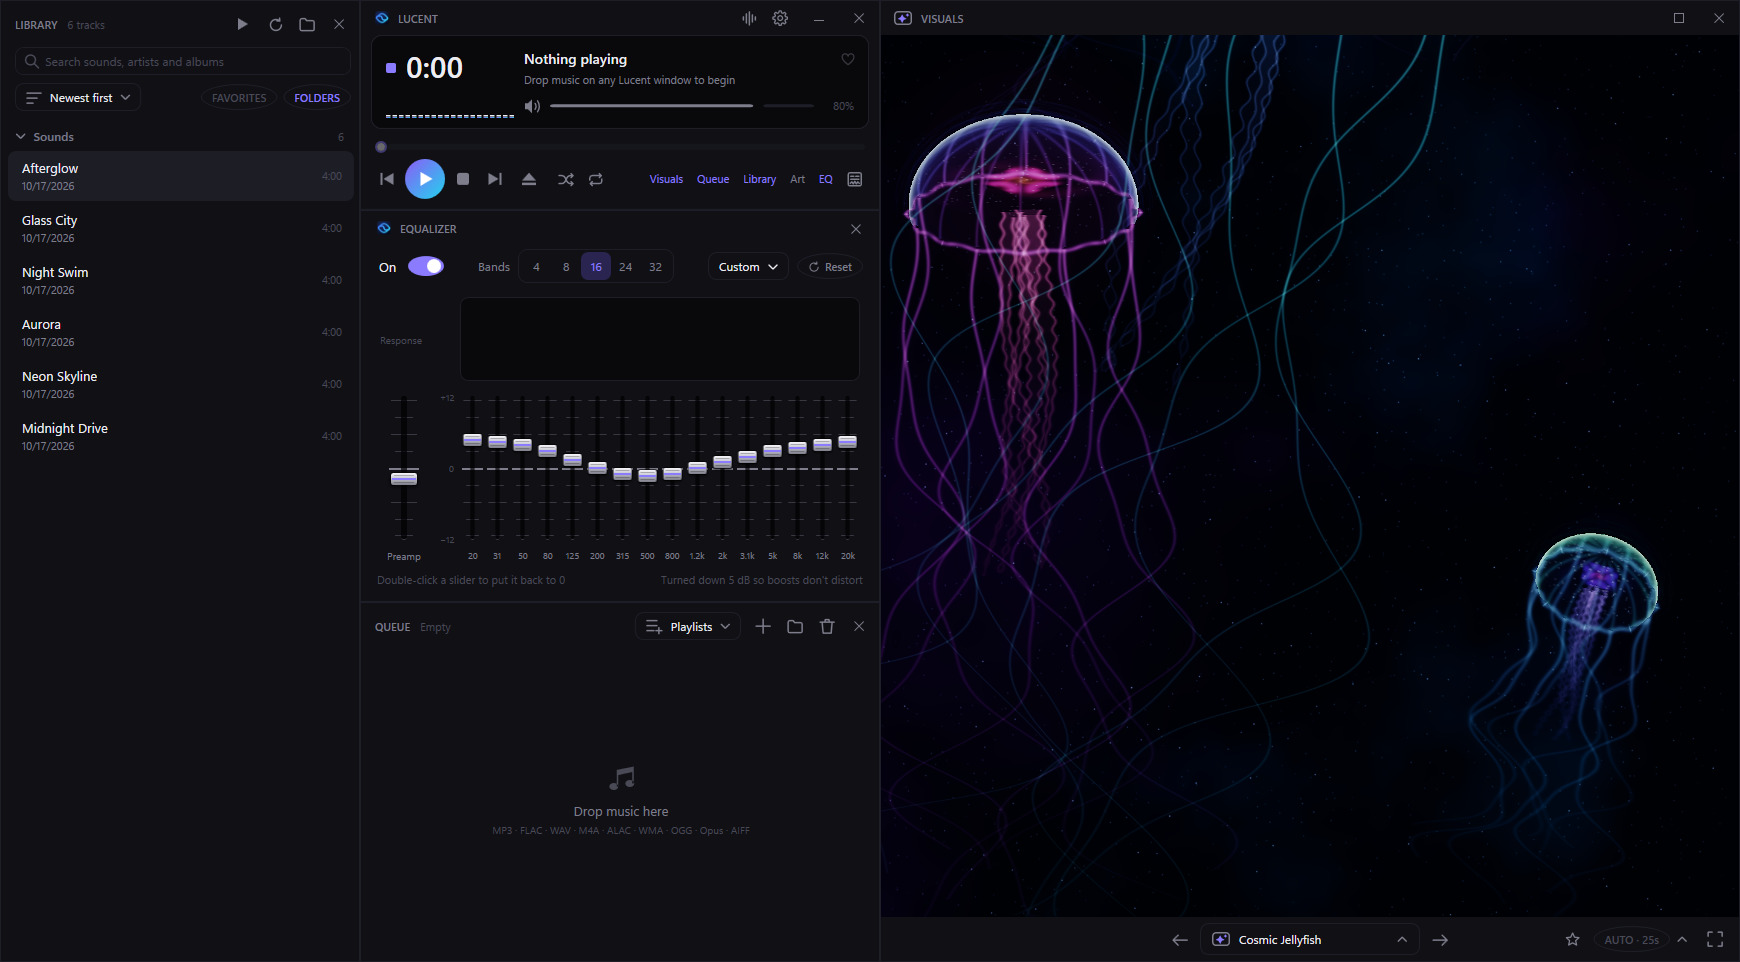
Task: Toggle repeat mode
Action: pyautogui.click(x=596, y=179)
